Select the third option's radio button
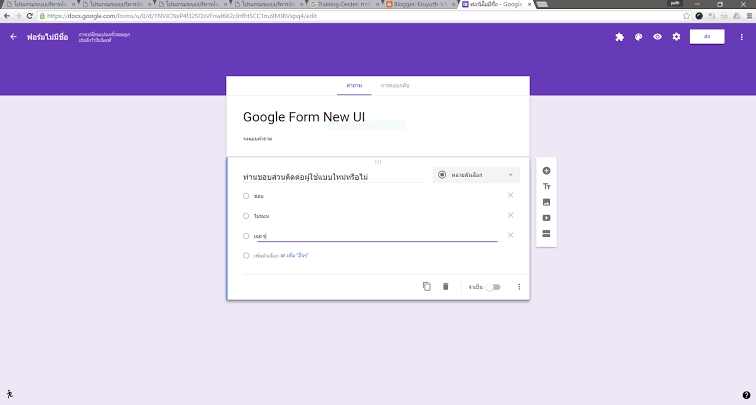 pos(246,236)
